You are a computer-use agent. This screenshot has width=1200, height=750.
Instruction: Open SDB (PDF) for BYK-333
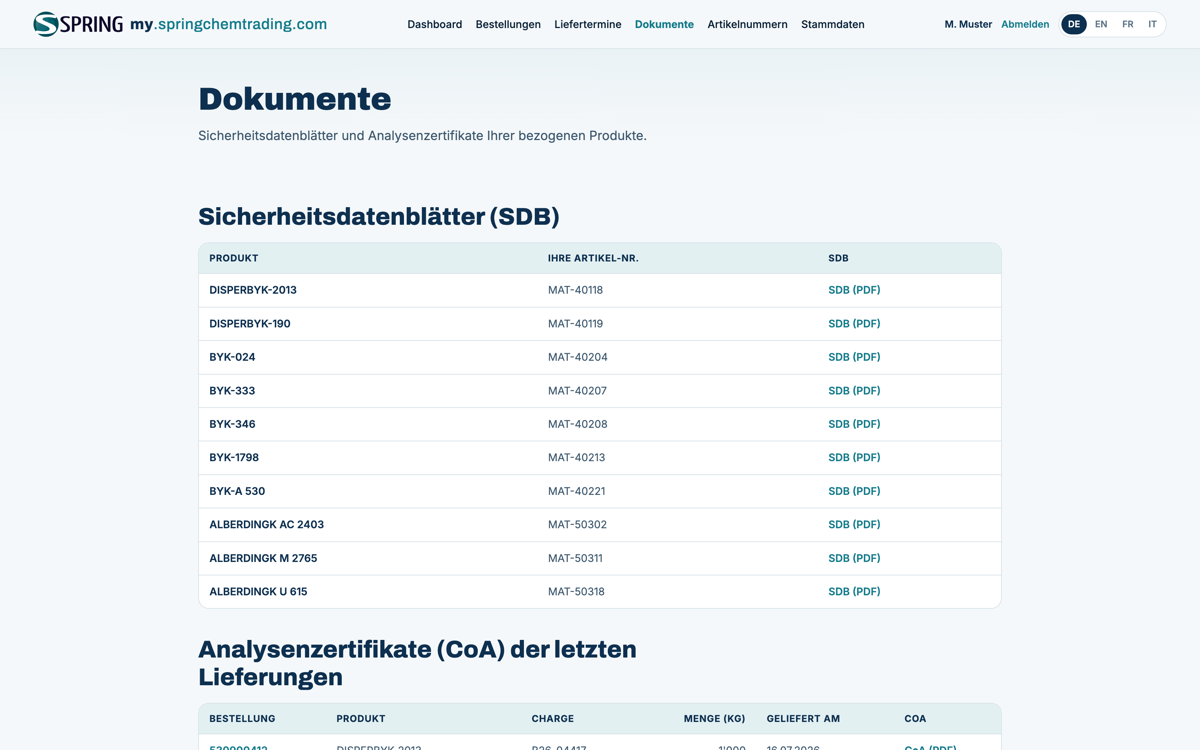[x=854, y=391]
